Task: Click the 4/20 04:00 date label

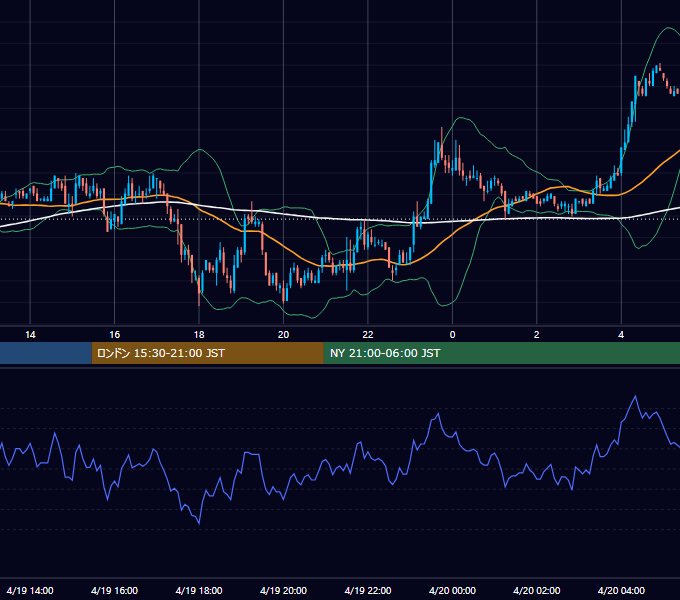Action: pyautogui.click(x=621, y=590)
